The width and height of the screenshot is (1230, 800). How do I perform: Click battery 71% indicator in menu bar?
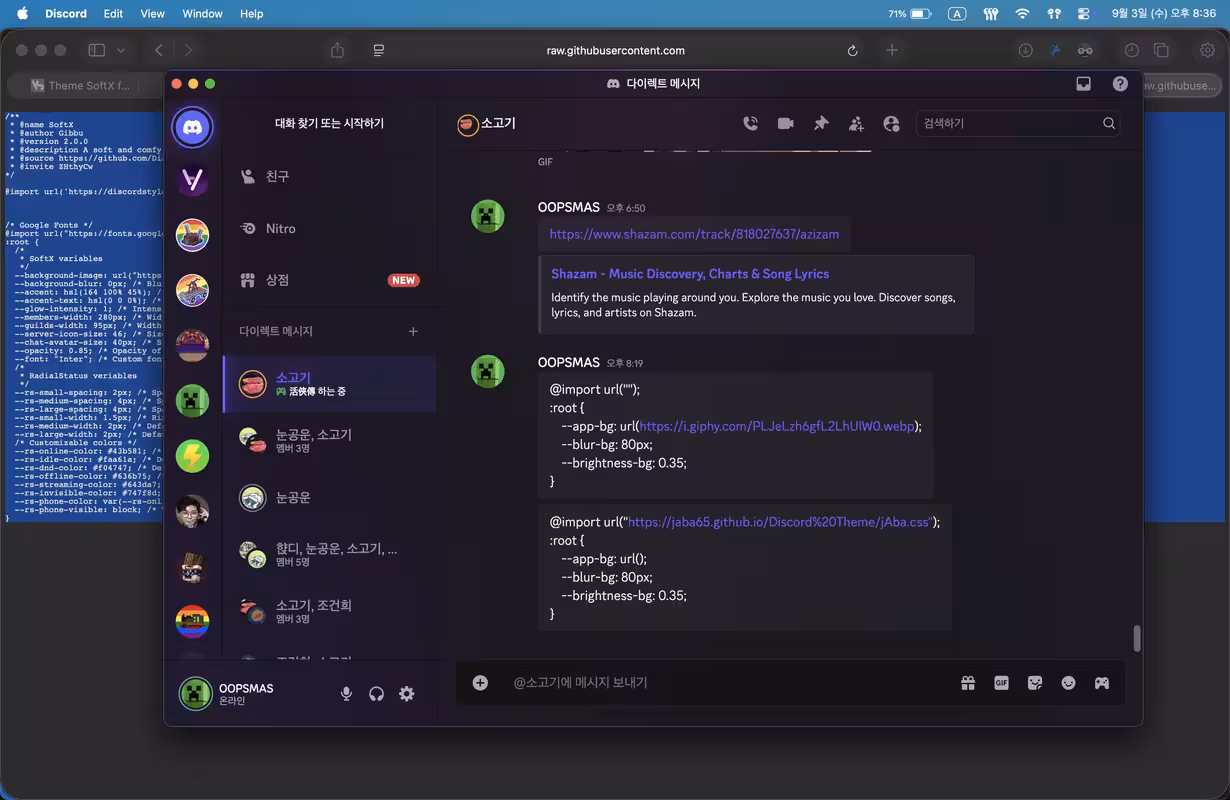[910, 14]
